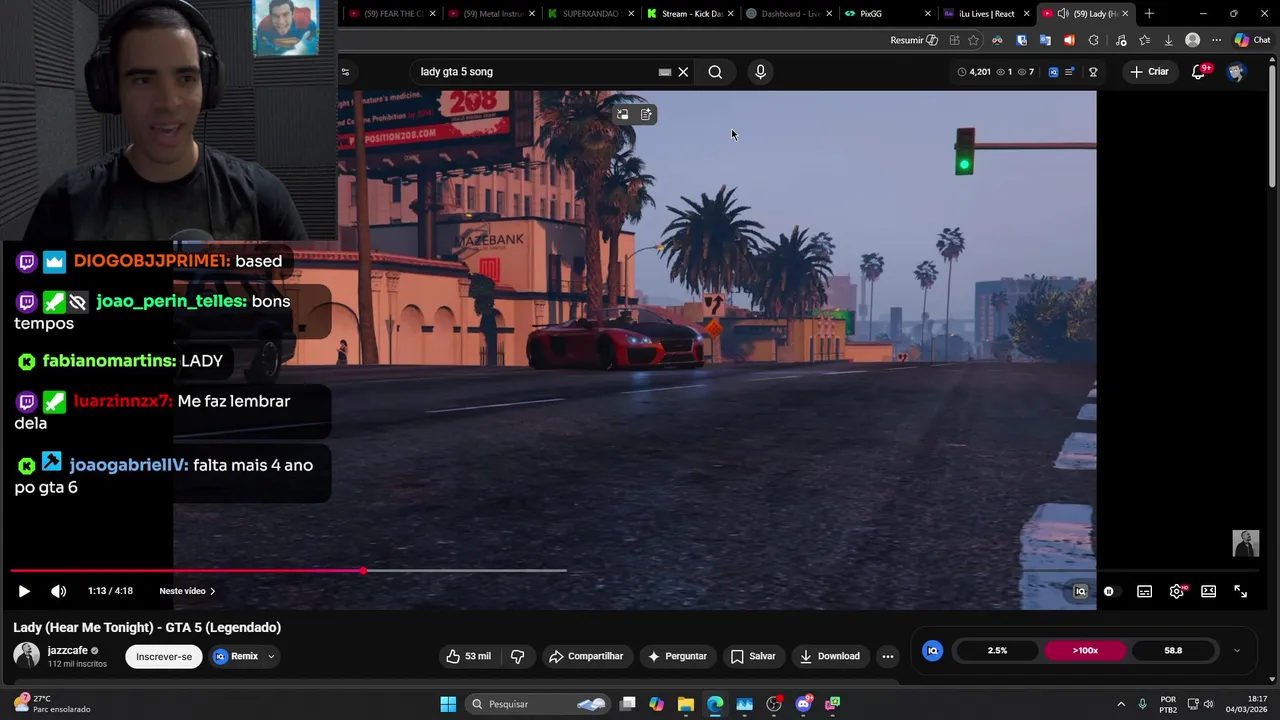This screenshot has width=1280, height=720.
Task: Save the video with Salvar button
Action: [753, 656]
